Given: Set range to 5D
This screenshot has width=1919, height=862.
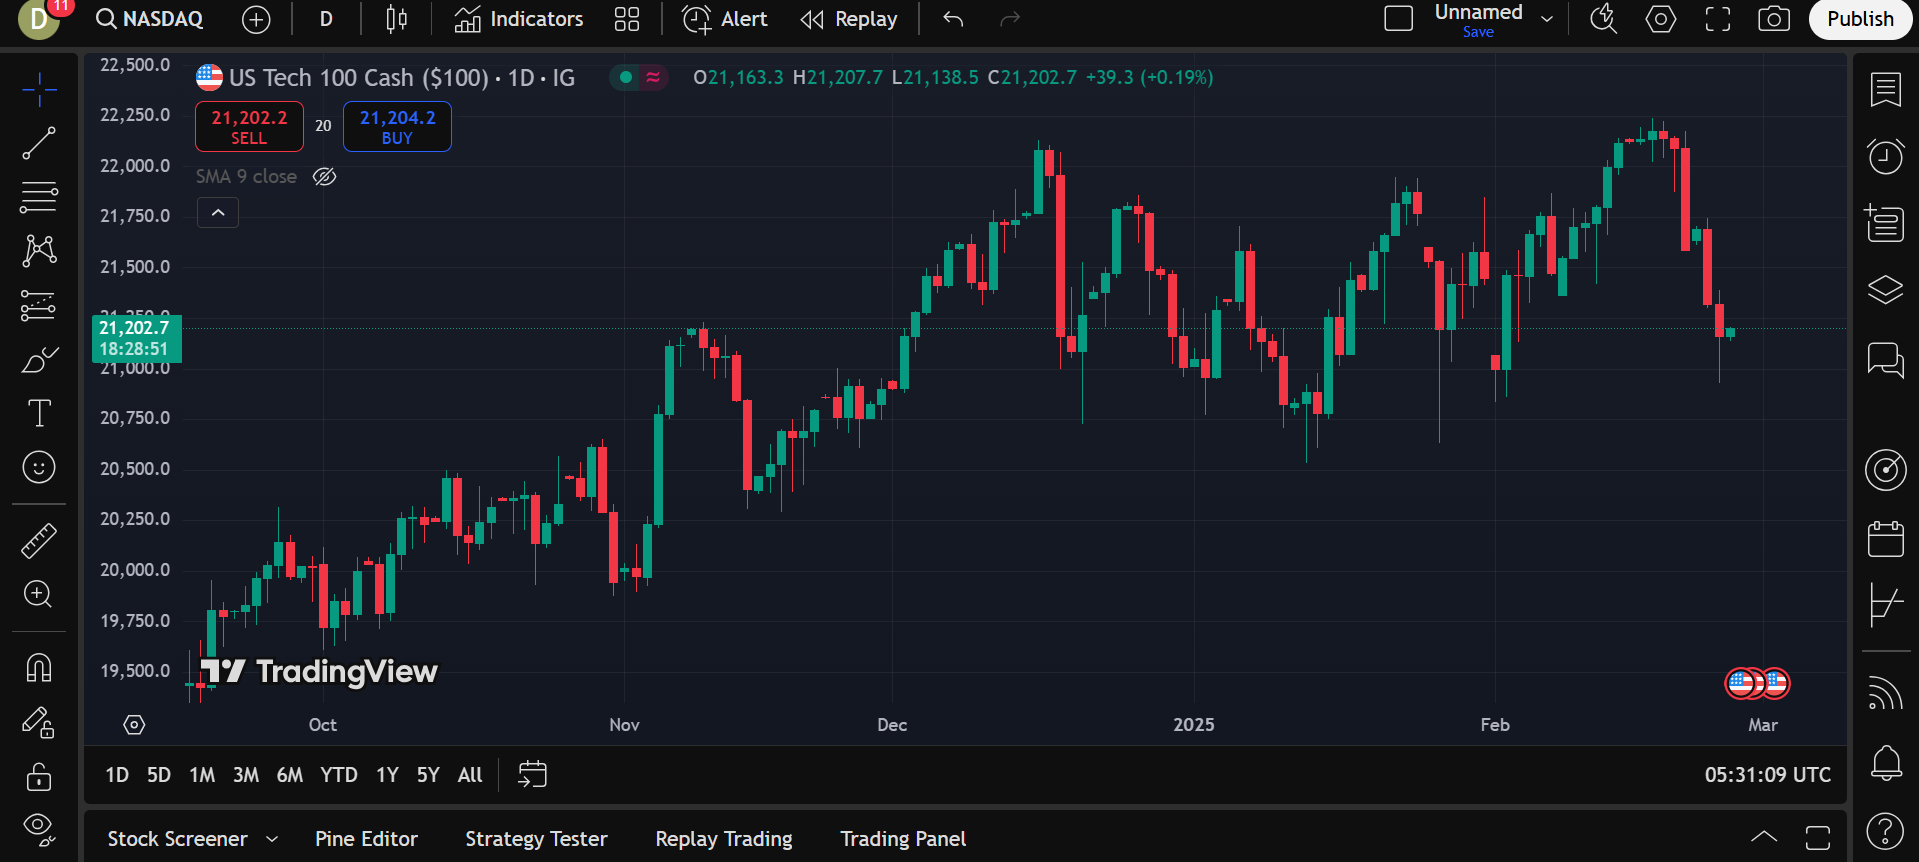Looking at the screenshot, I should pyautogui.click(x=159, y=775).
